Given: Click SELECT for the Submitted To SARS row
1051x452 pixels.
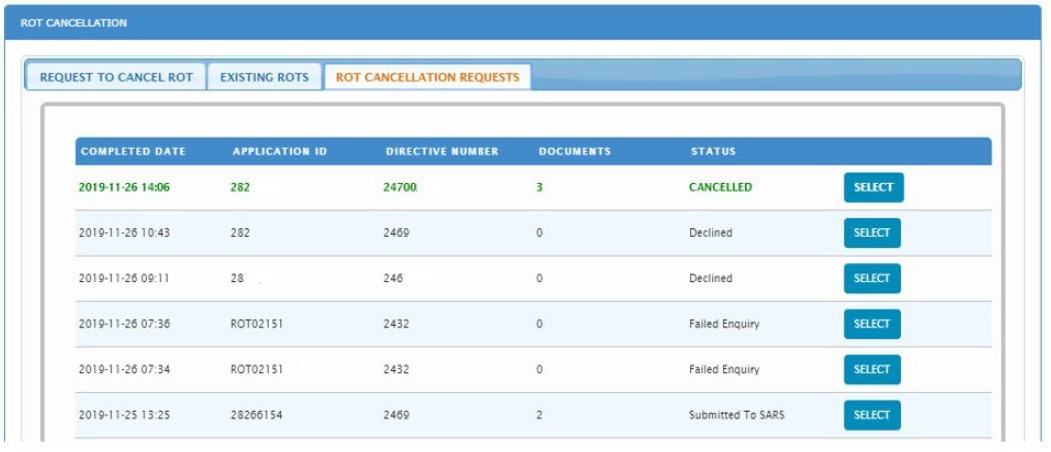Looking at the screenshot, I should [872, 415].
